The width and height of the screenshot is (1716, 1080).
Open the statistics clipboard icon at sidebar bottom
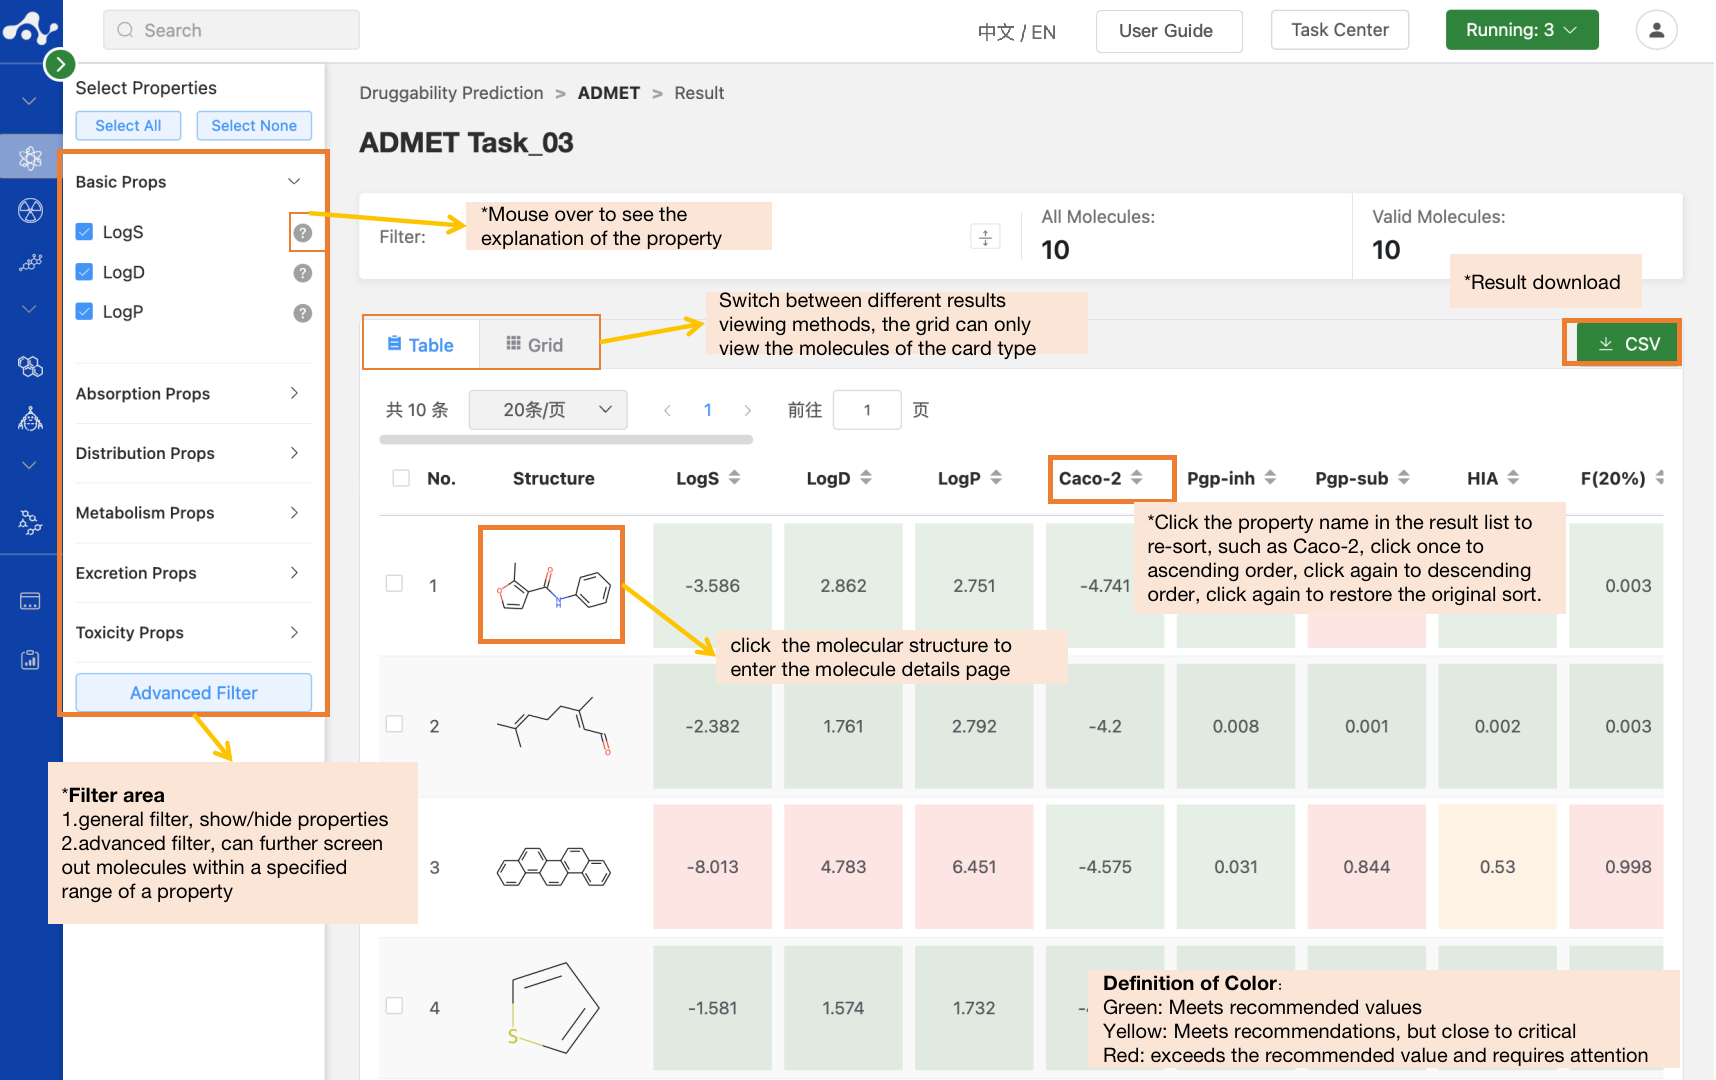(30, 659)
